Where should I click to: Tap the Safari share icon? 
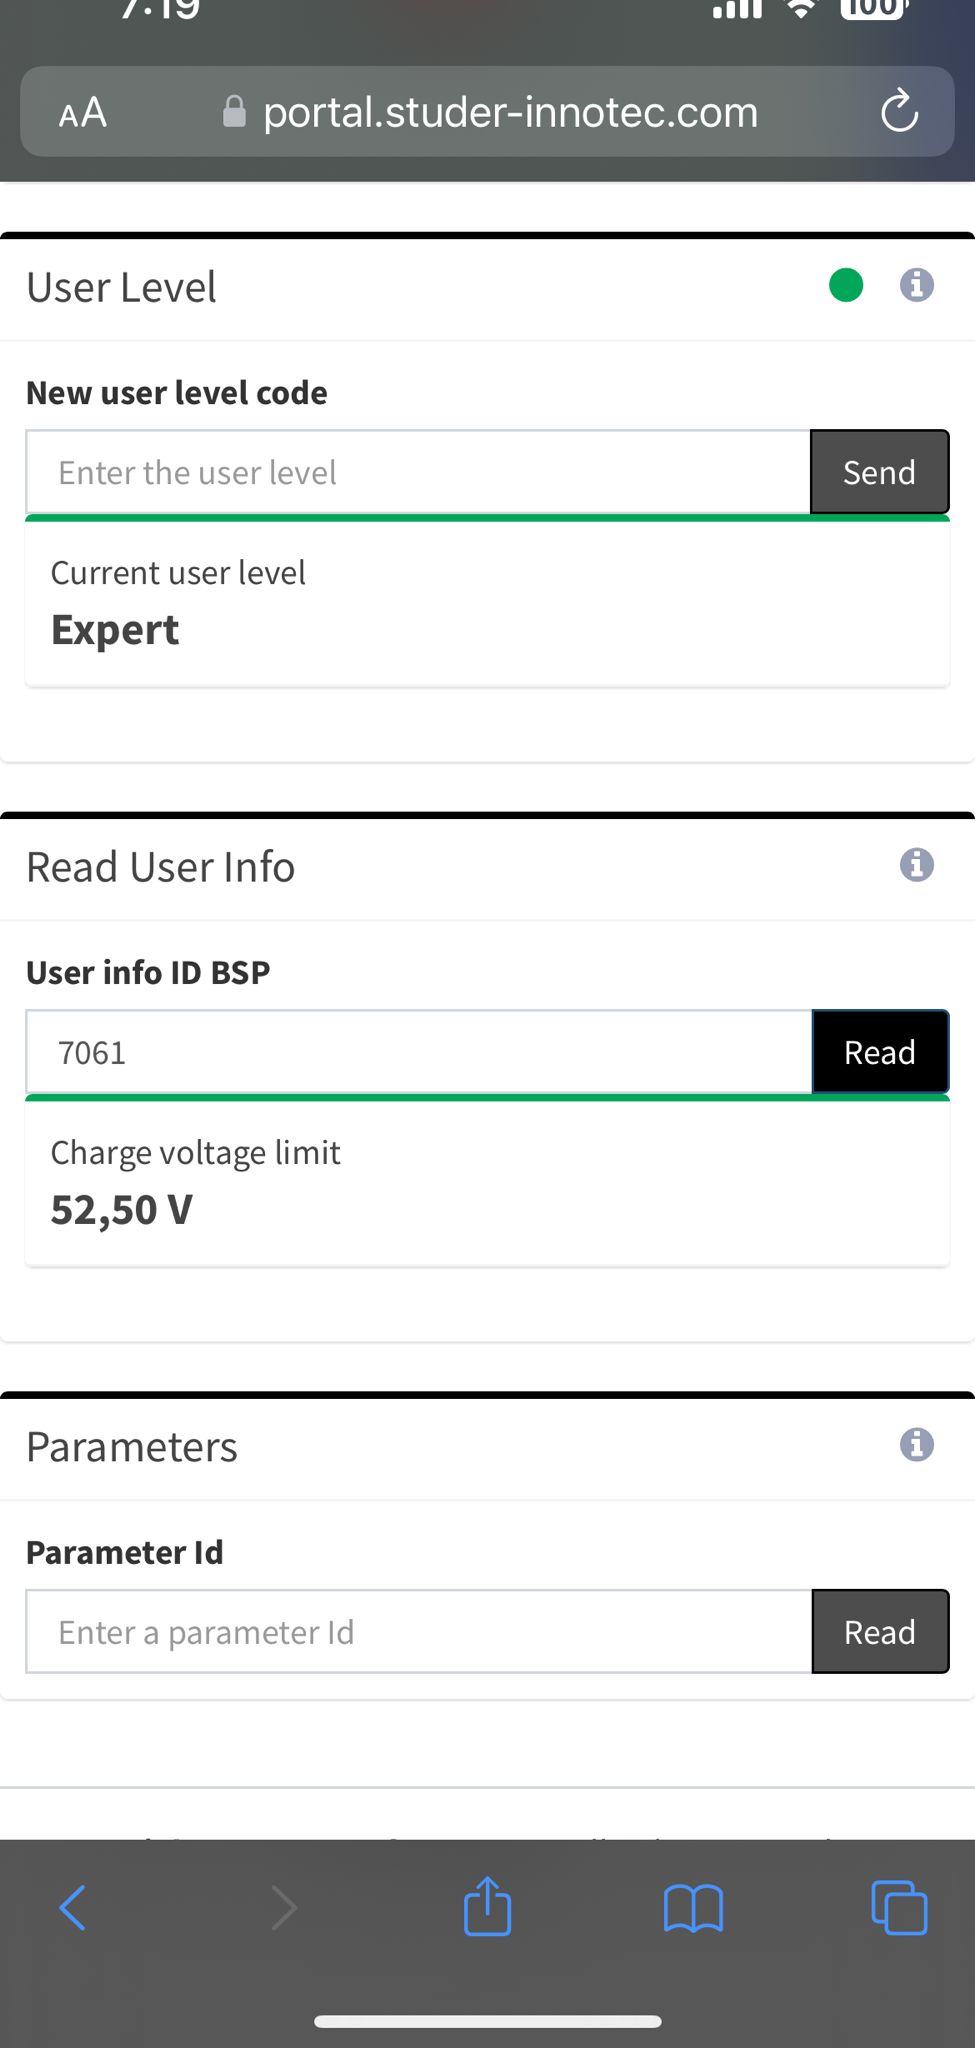(487, 1907)
